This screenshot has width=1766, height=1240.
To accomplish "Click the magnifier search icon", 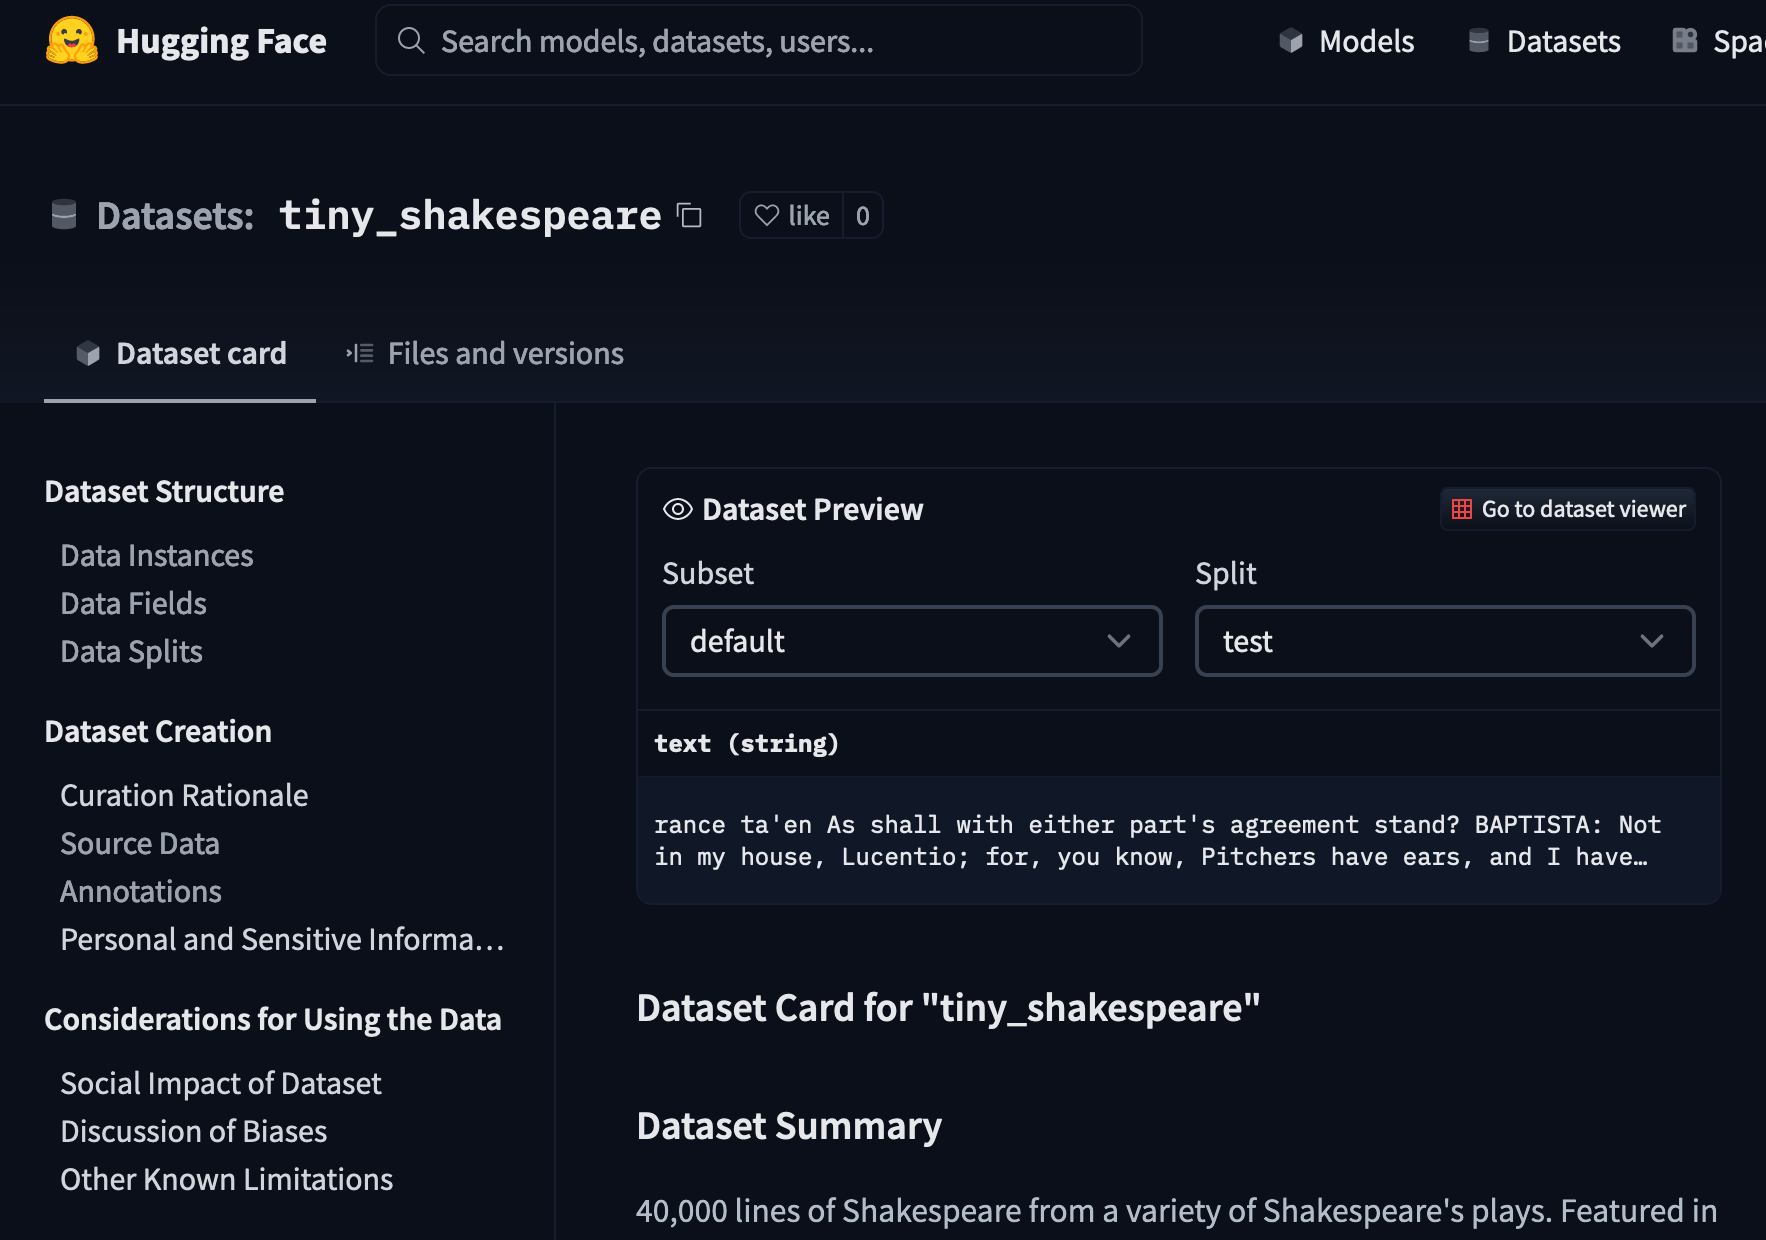I will 411,41.
